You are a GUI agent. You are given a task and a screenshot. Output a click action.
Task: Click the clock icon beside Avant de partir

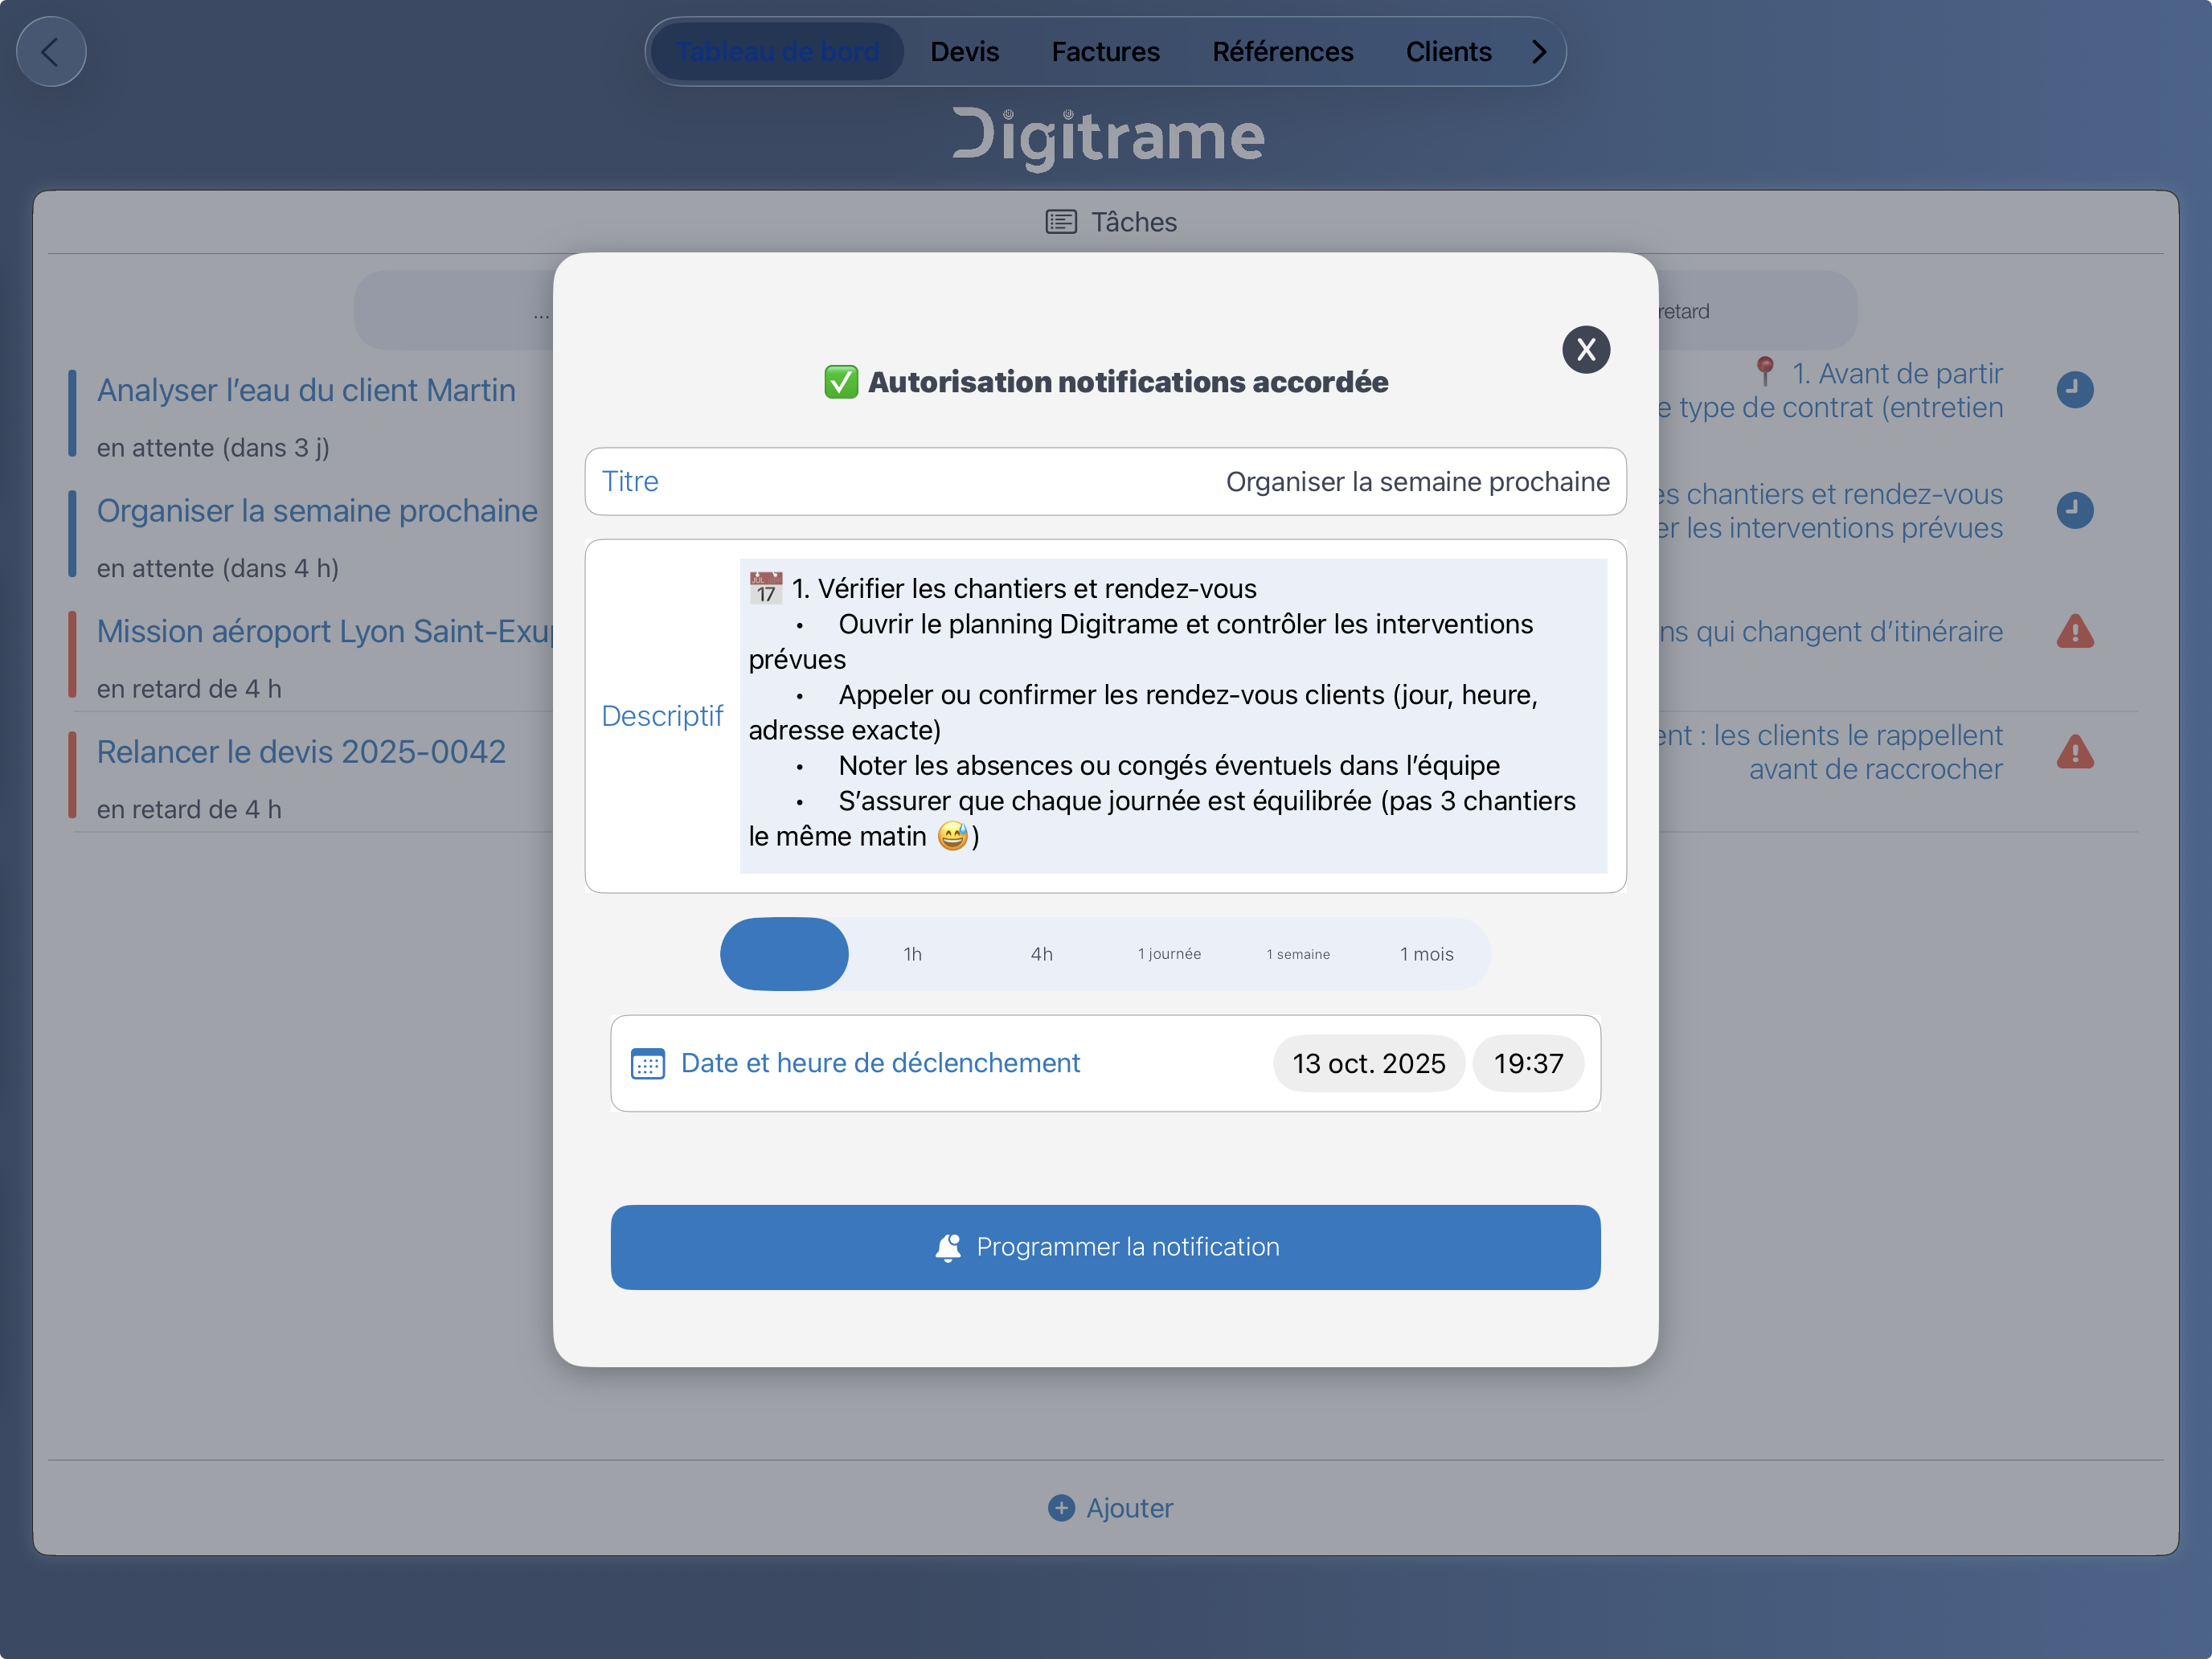tap(2074, 390)
